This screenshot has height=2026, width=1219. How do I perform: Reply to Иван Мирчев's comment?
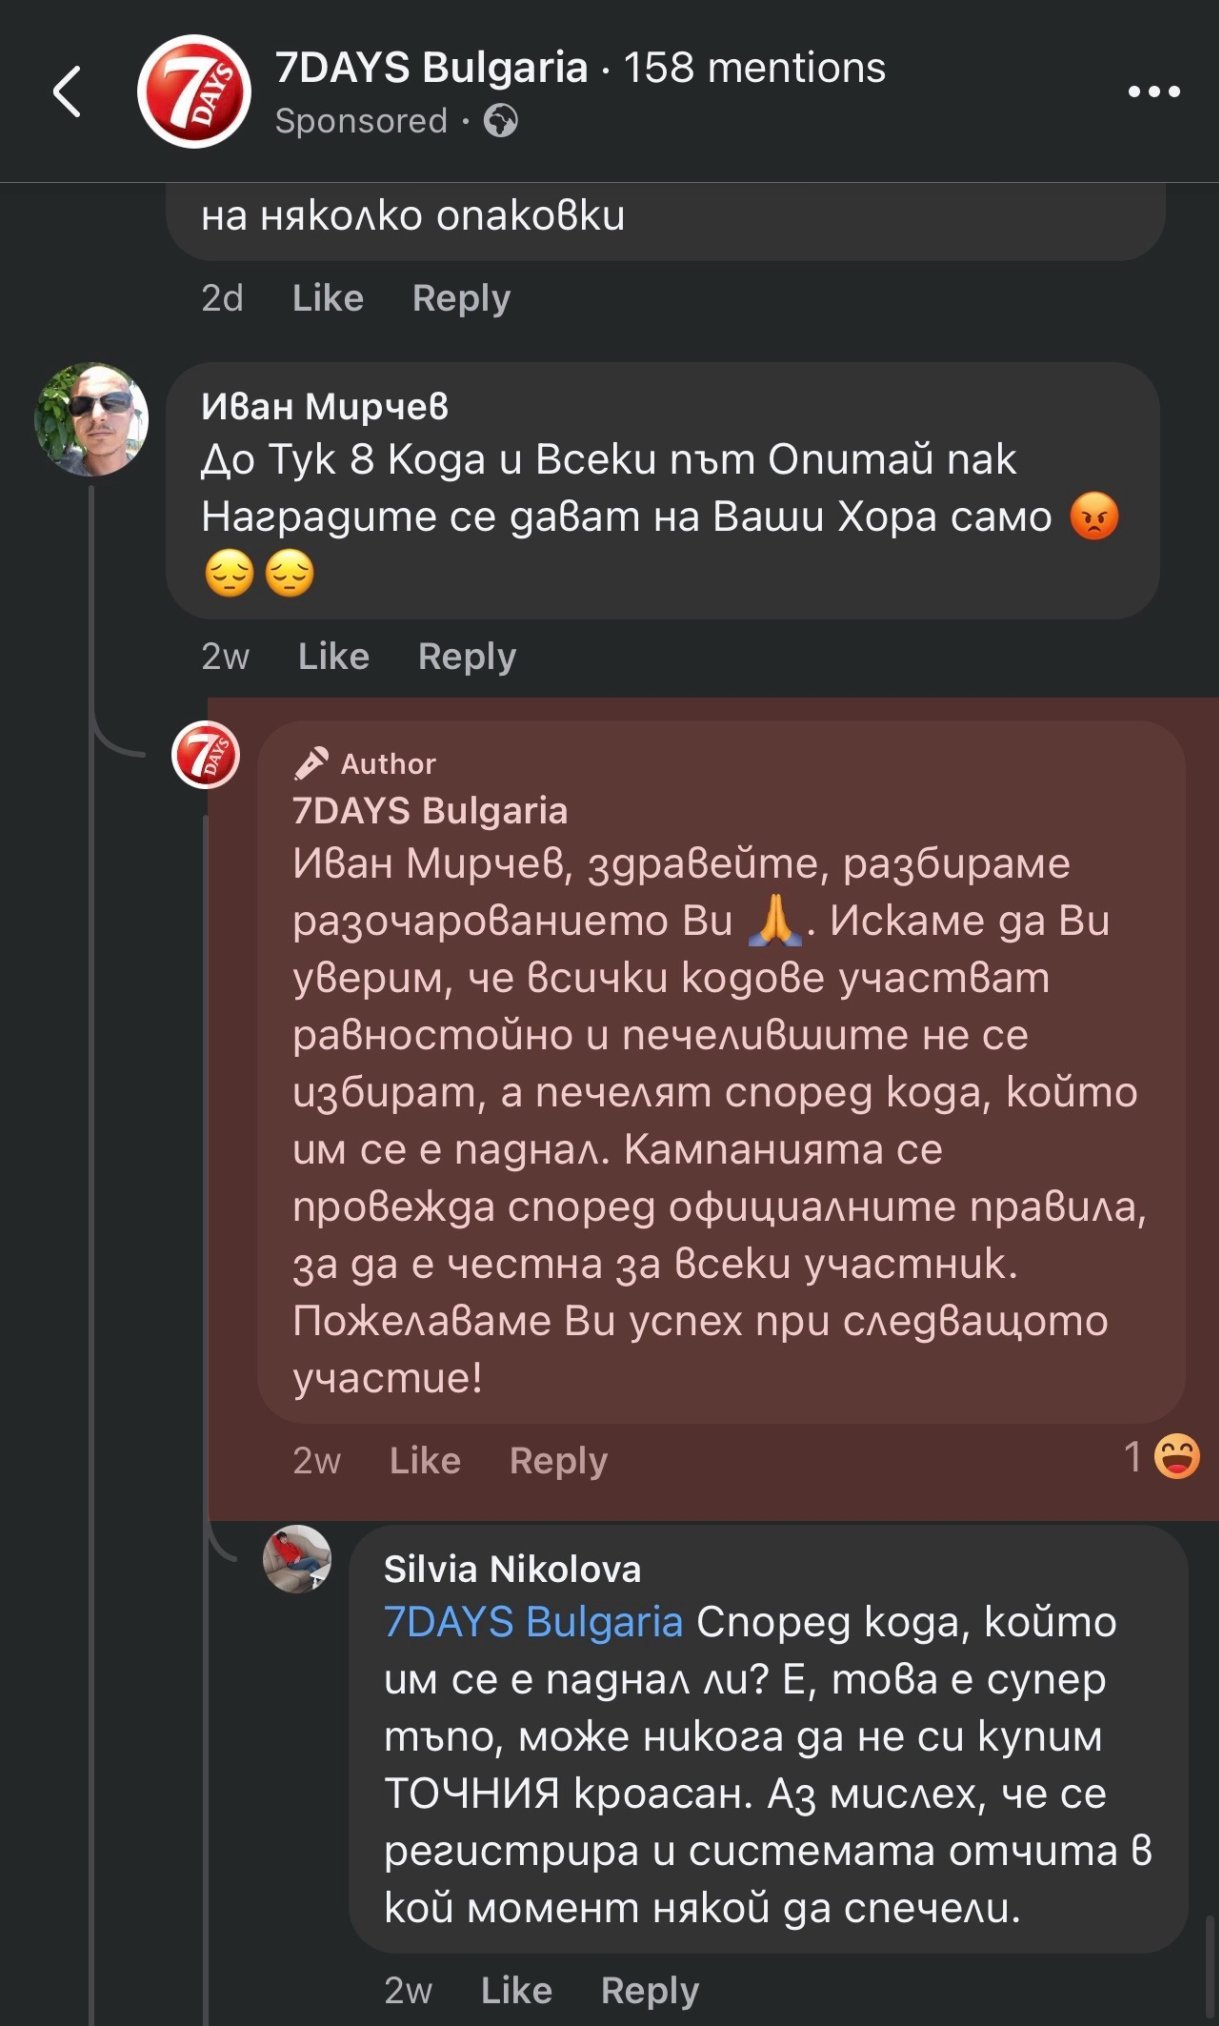467,656
